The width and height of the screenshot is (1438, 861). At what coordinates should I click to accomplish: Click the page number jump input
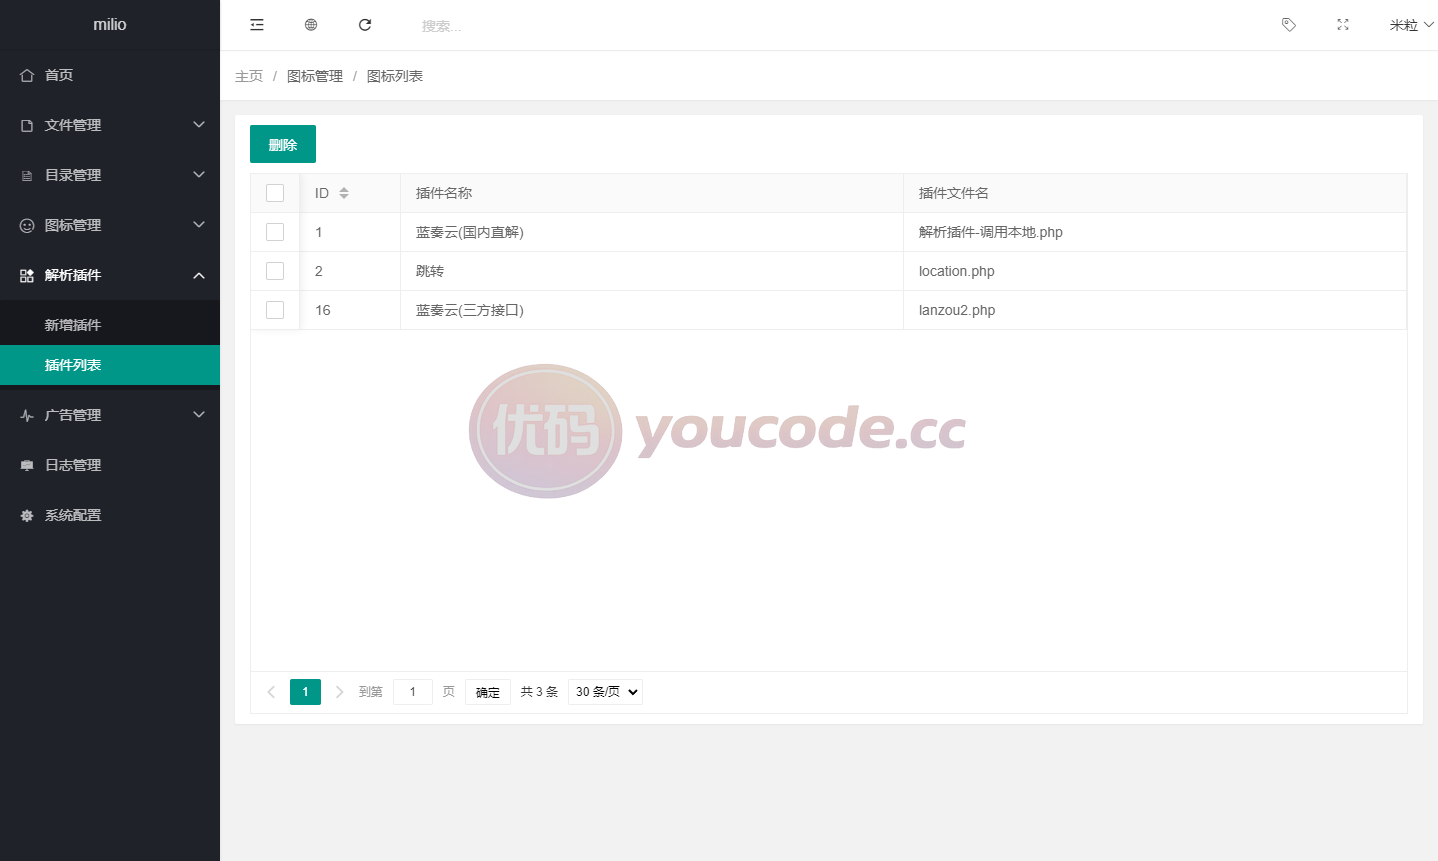(413, 692)
